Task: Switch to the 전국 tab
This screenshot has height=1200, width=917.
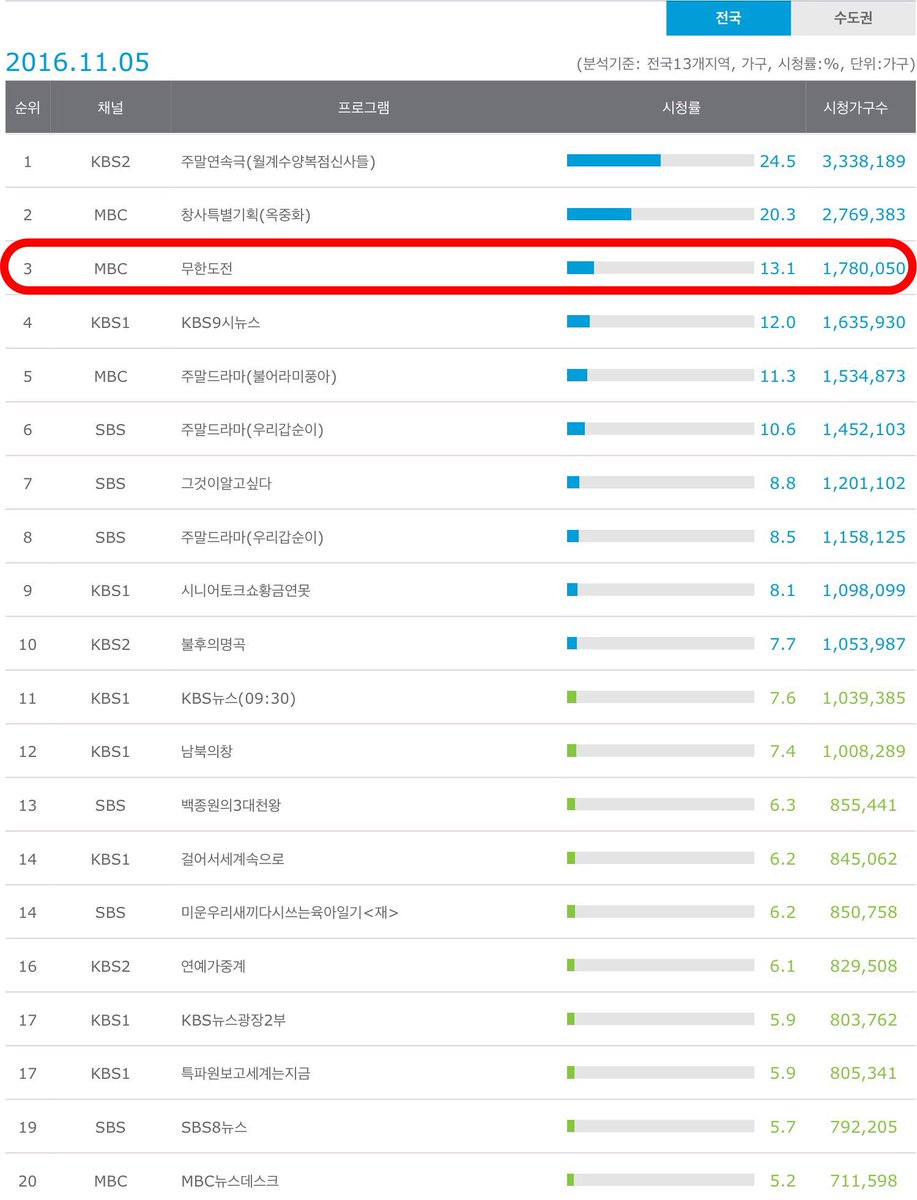Action: [728, 18]
